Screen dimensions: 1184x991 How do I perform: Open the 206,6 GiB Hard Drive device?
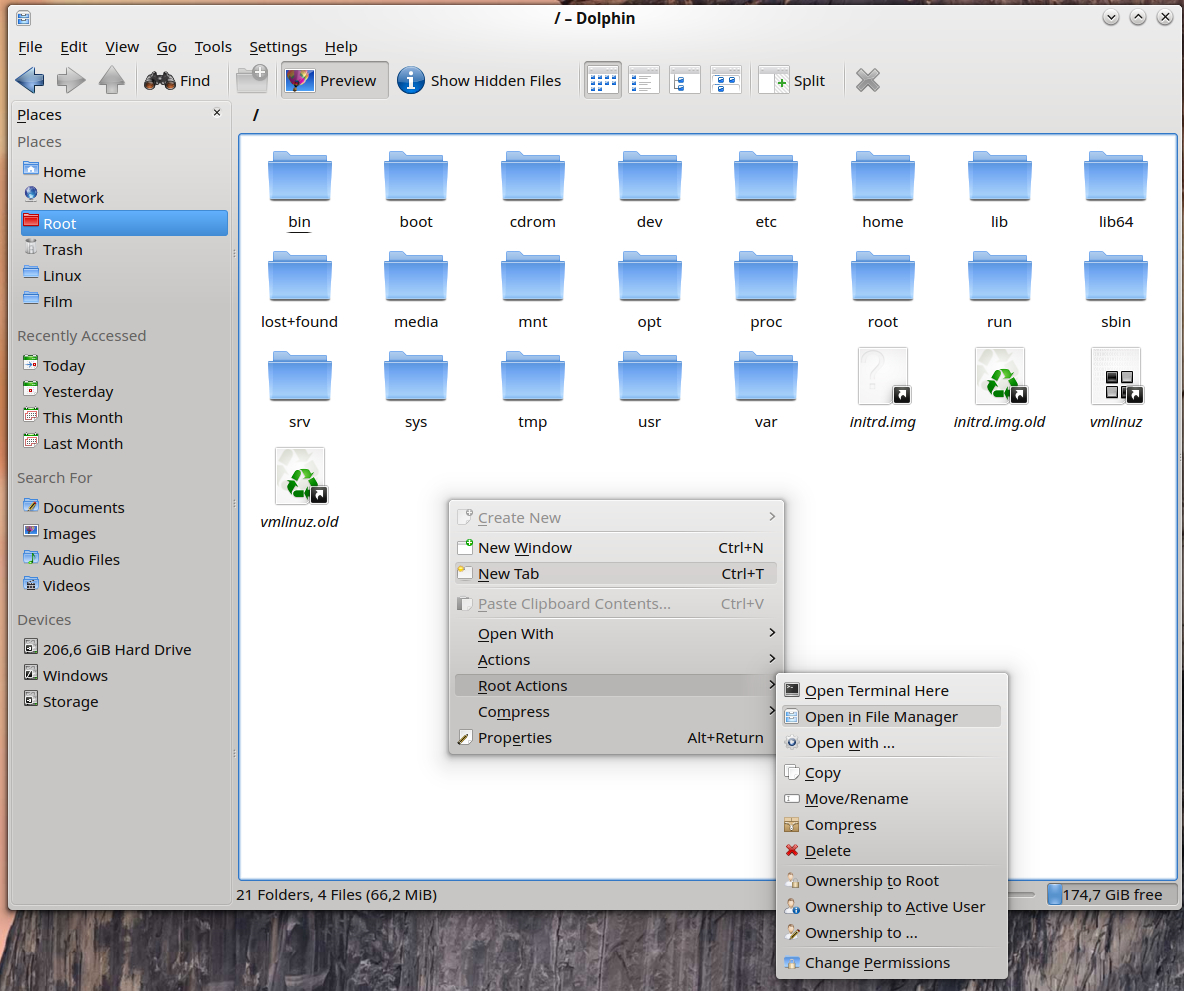tap(125, 650)
